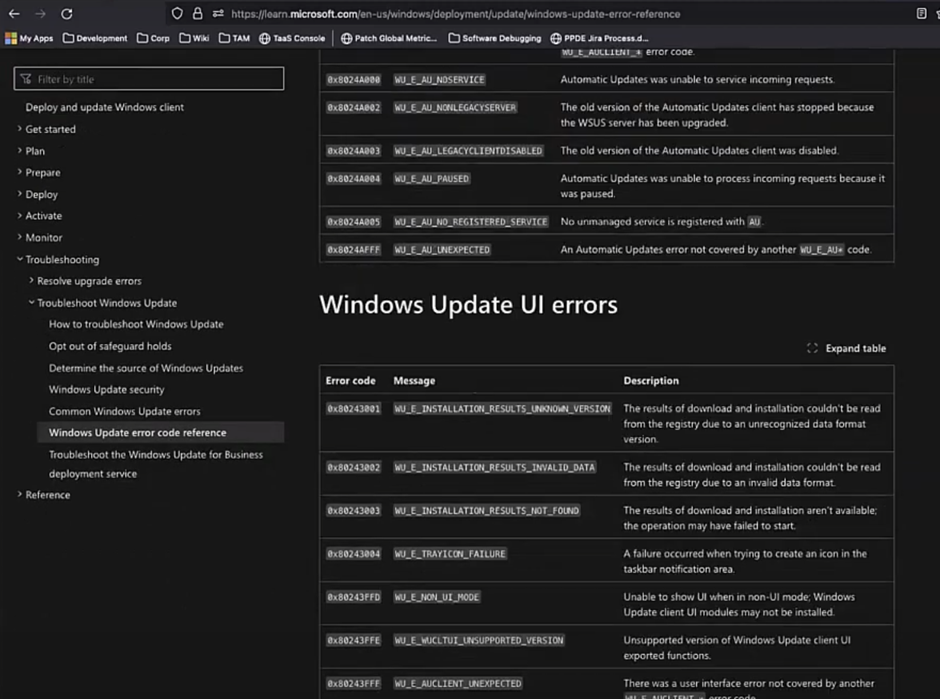940x699 pixels.
Task: Open the reader view icon in address bar
Action: (x=921, y=14)
